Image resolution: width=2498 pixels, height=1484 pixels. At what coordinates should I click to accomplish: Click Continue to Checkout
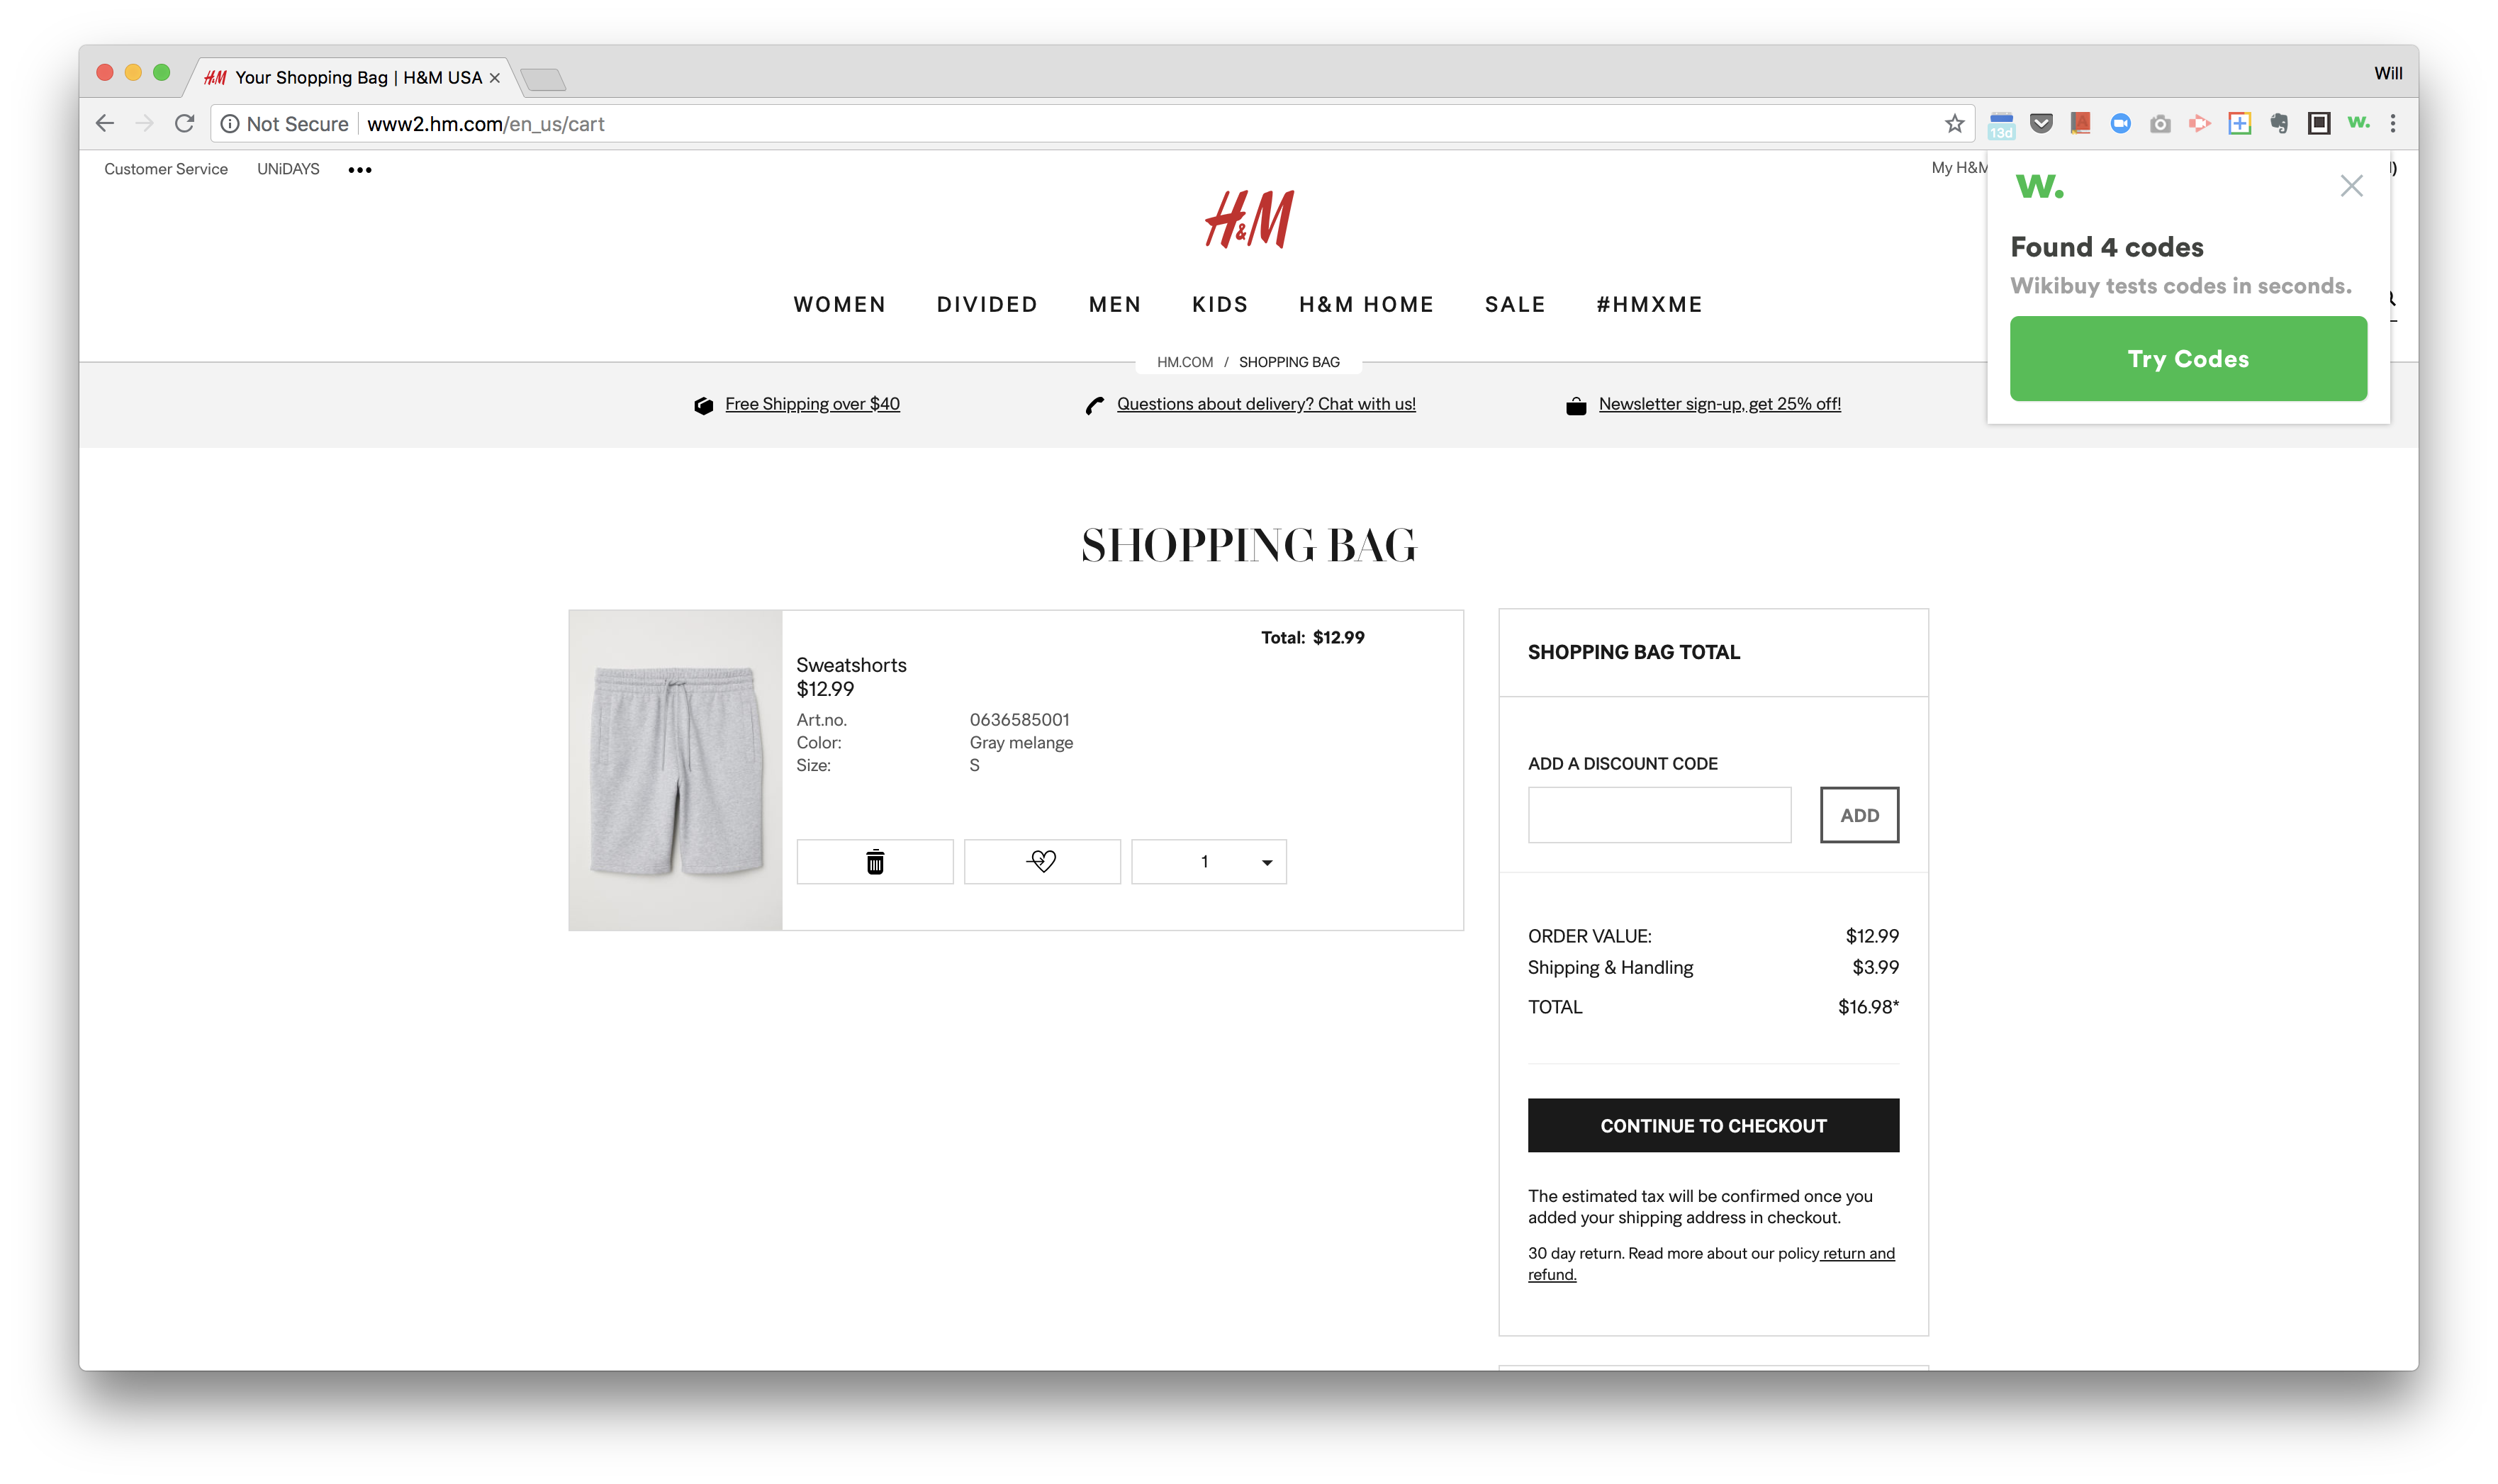[x=1713, y=1126]
